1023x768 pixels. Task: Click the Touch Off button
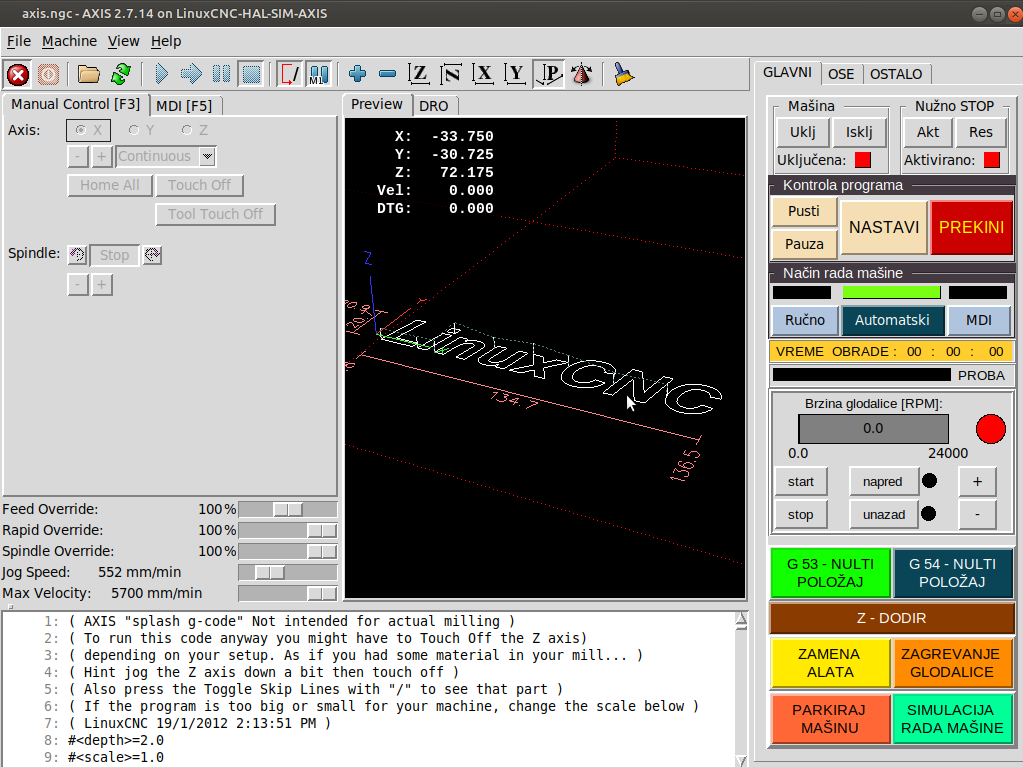(199, 185)
